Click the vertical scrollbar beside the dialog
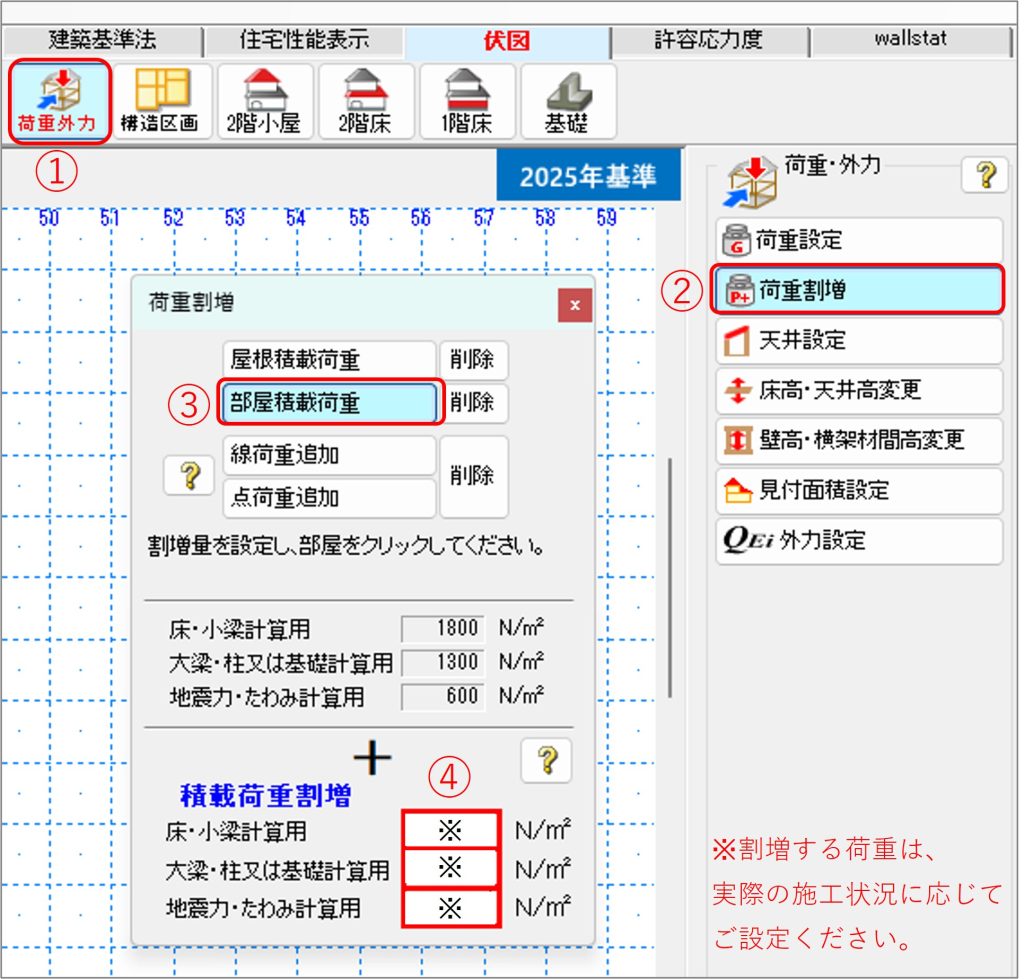 pos(671,580)
